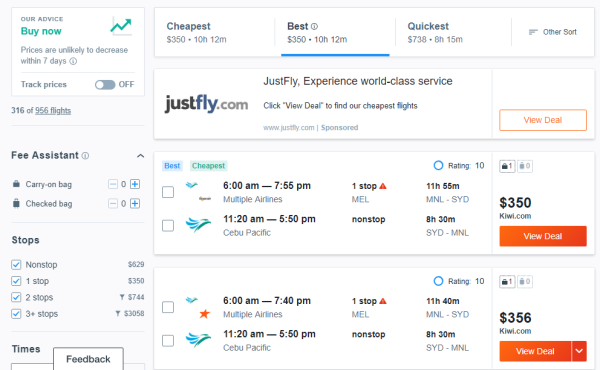This screenshot has width=600, height=370.
Task: Click the checked bag icon above $356
Action: click(525, 282)
